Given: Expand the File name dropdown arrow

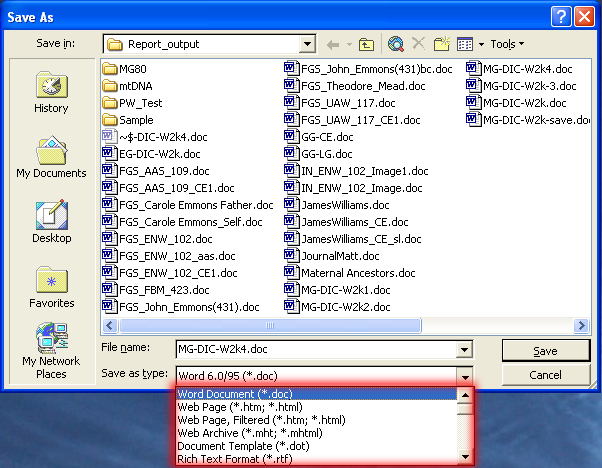Looking at the screenshot, I should point(464,350).
